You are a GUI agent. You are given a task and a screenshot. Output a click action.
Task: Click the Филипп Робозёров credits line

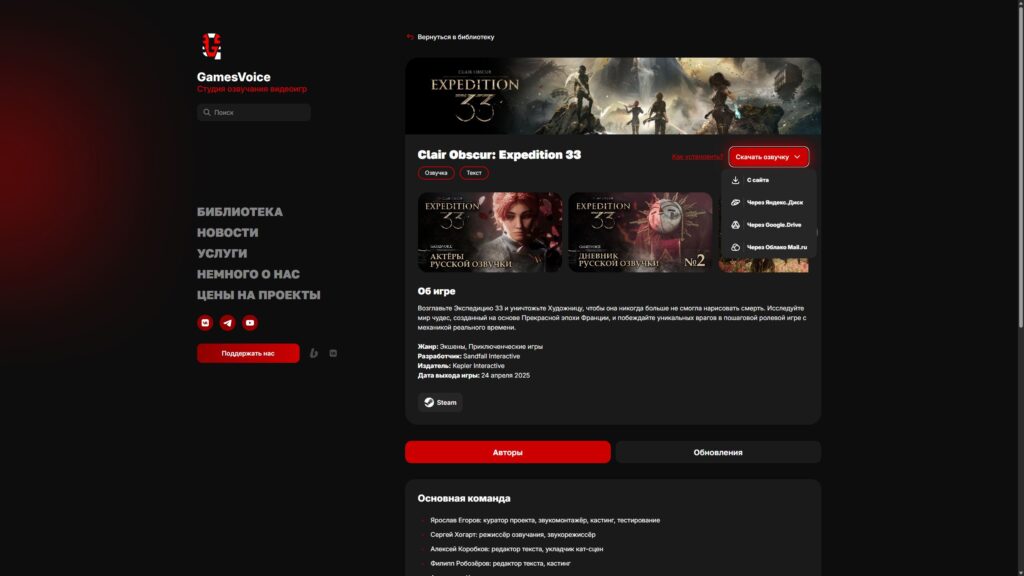tap(500, 564)
